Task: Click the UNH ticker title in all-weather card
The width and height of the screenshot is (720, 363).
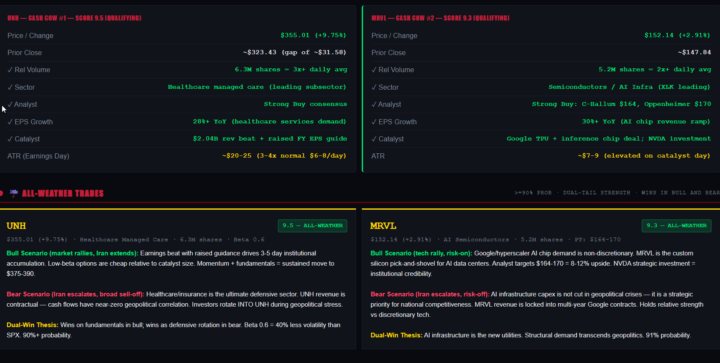Action: [16, 226]
